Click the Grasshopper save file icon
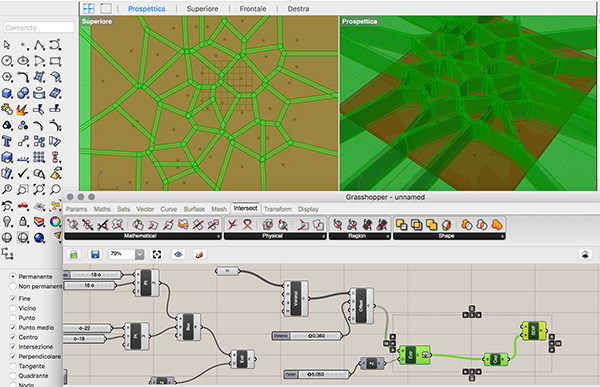Viewport: 600px width, 387px height. [95, 254]
